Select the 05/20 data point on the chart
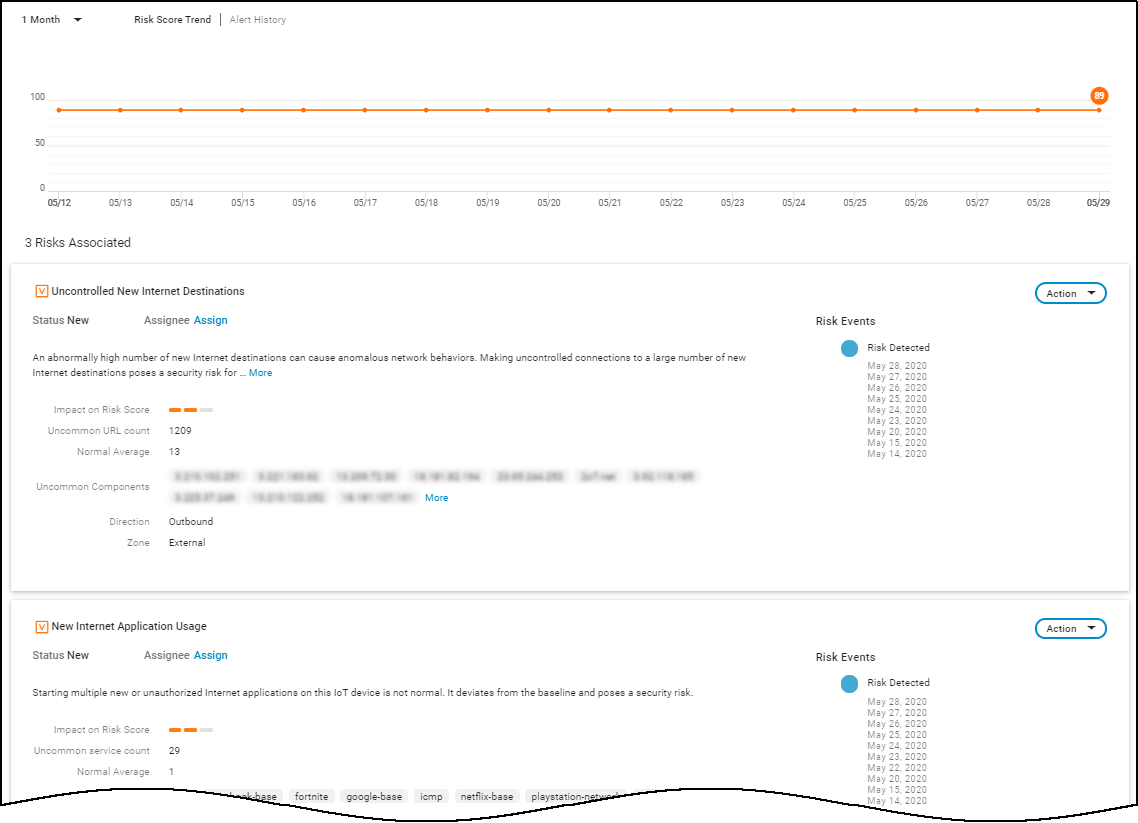 (549, 110)
